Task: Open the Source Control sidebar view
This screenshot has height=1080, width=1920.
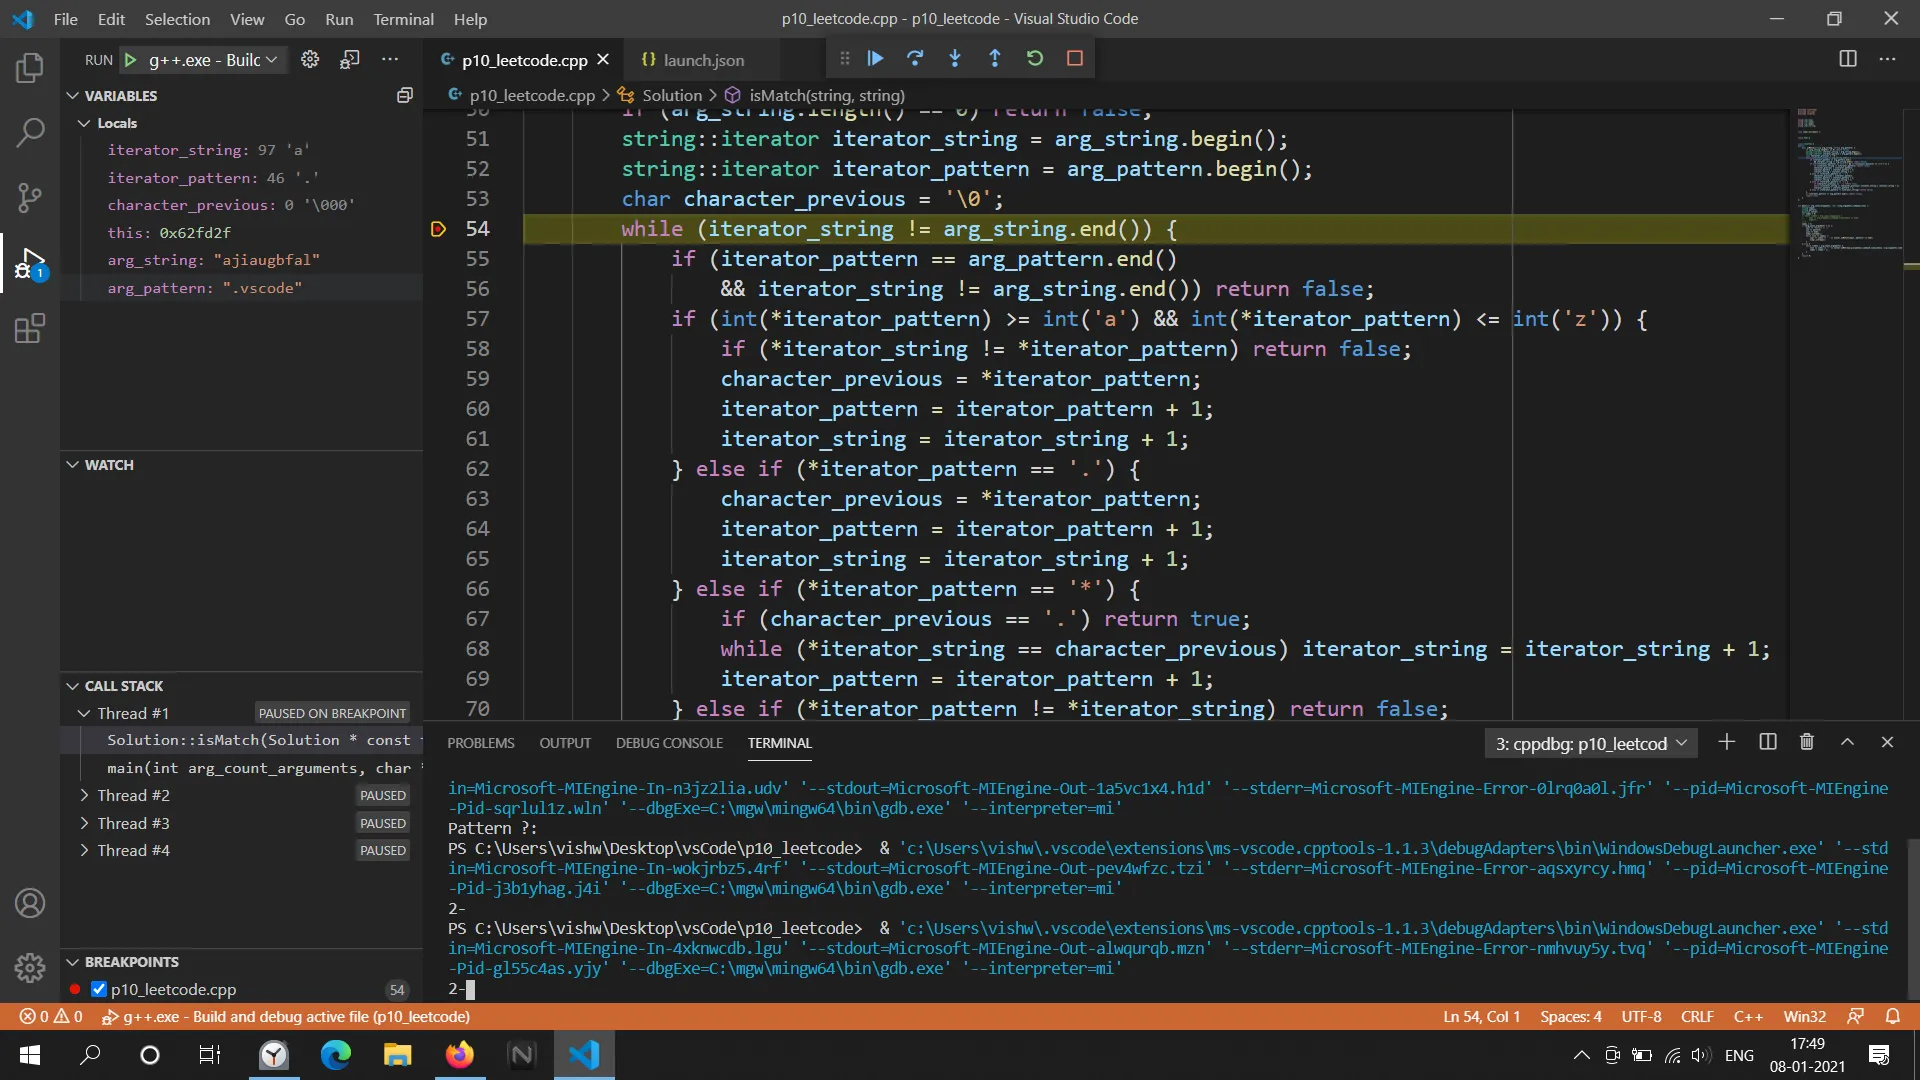Action: (30, 197)
